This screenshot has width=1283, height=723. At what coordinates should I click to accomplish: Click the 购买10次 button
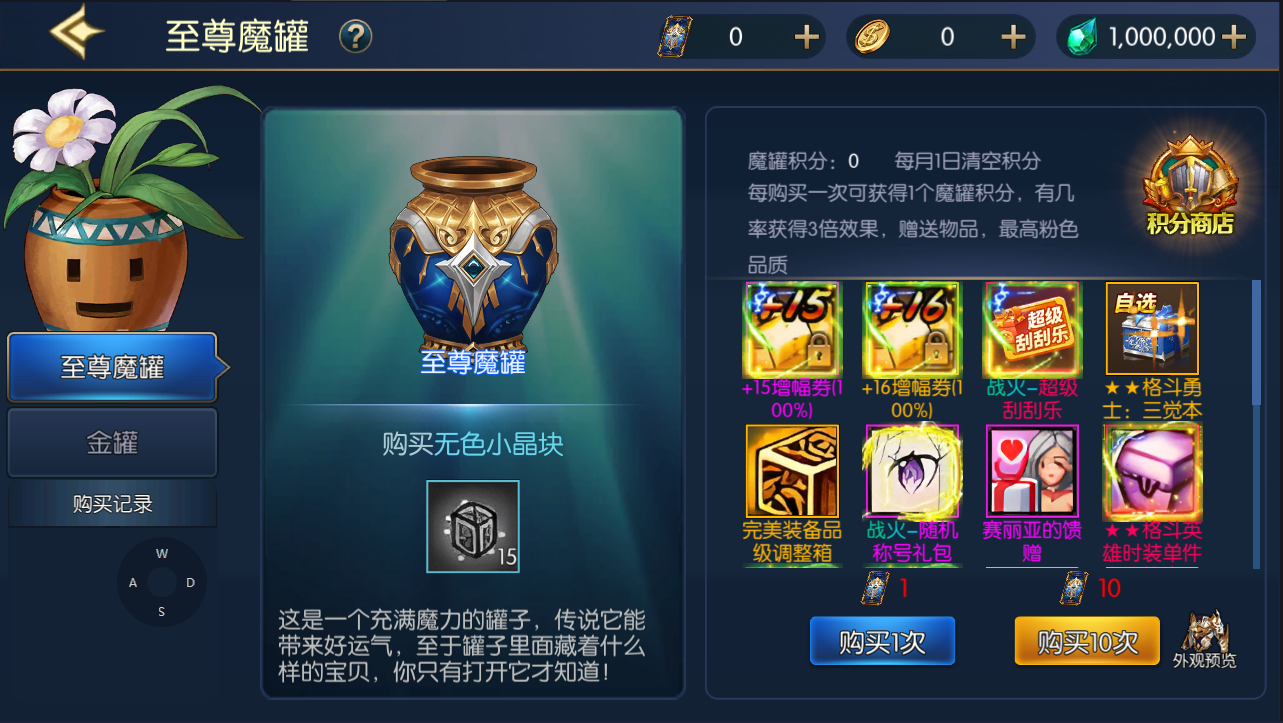1087,641
